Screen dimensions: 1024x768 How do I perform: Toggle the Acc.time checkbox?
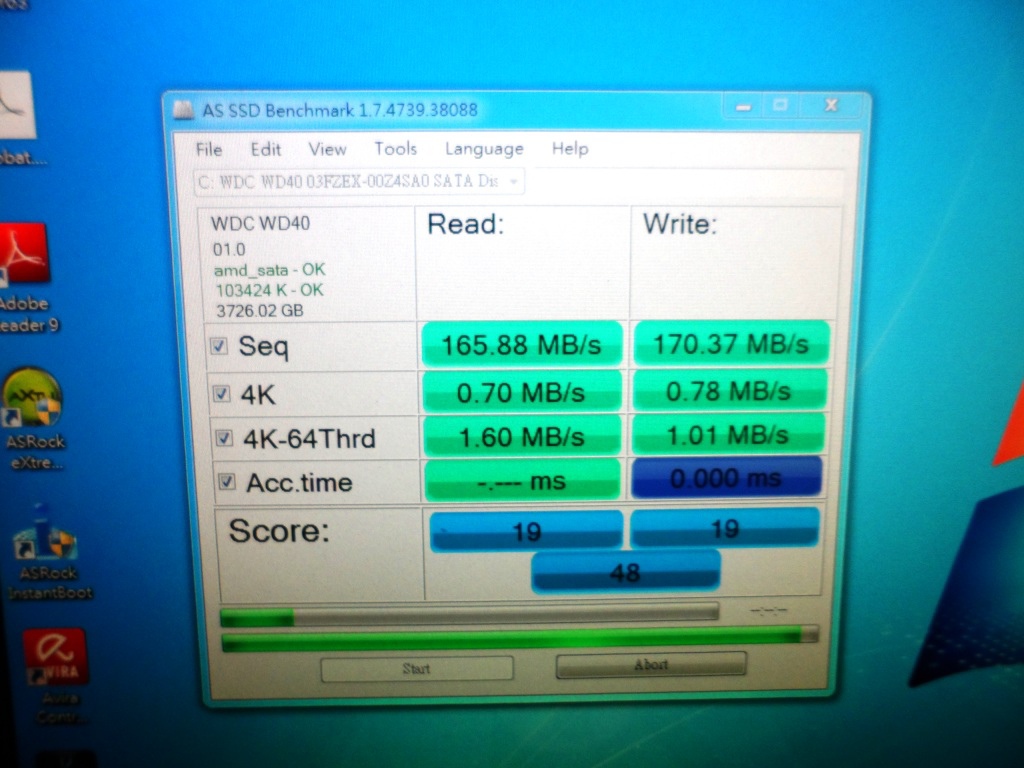coord(227,482)
